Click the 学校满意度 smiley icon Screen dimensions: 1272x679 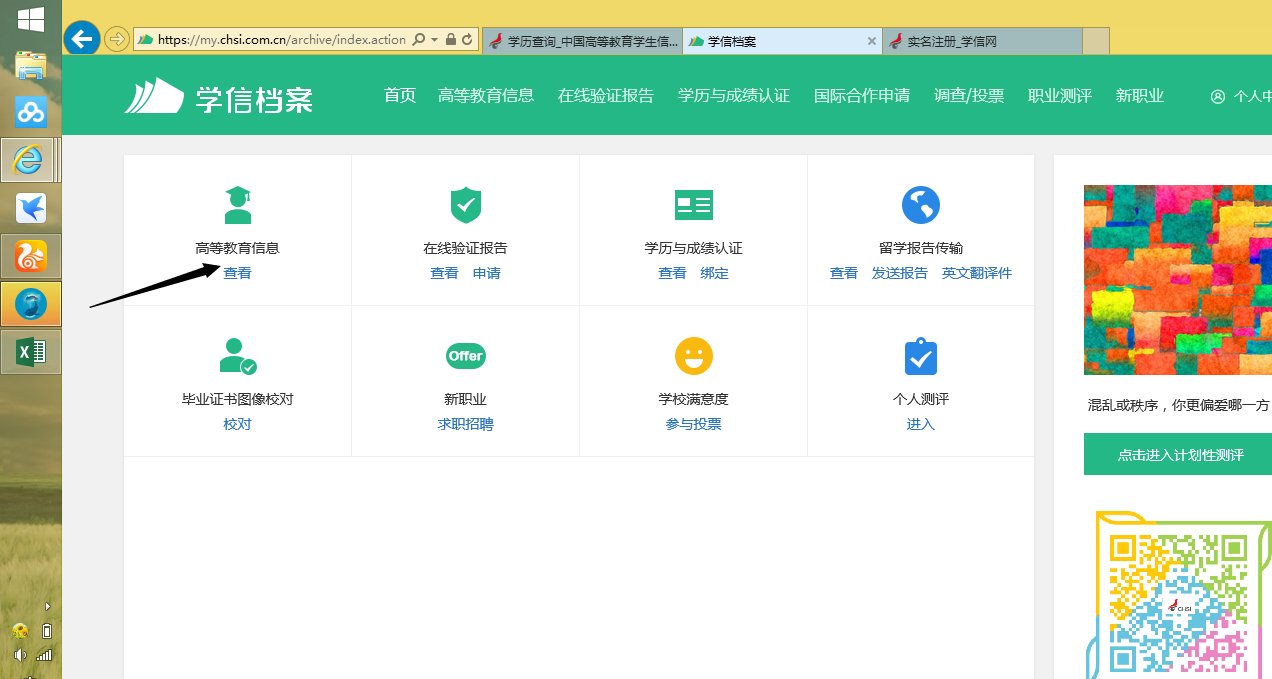pyautogui.click(x=693, y=356)
